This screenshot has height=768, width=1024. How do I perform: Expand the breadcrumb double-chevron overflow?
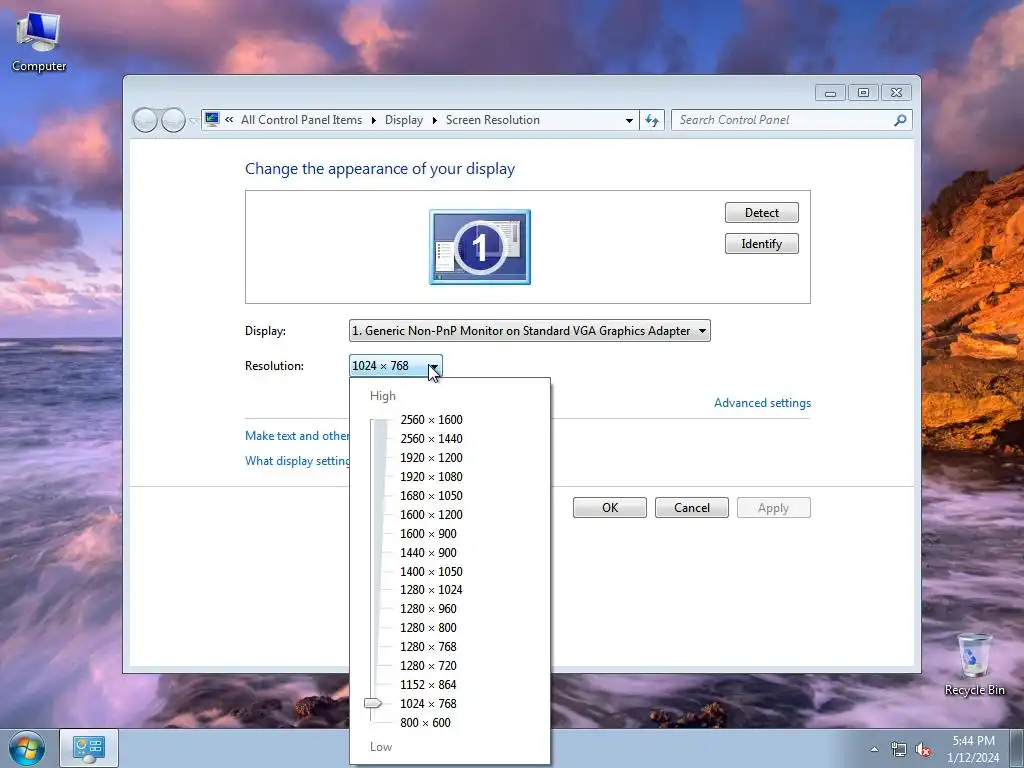[229, 120]
